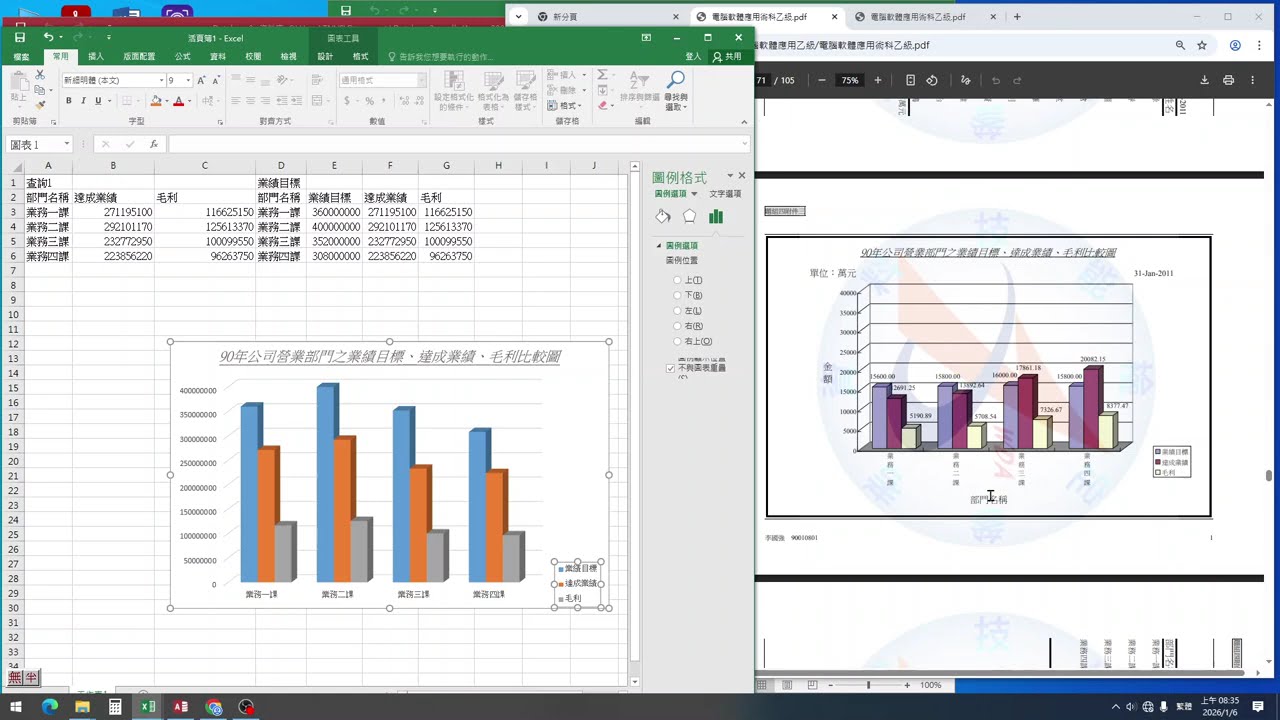Click the Sign in link in Excel
1280x720 pixels.
pos(693,57)
